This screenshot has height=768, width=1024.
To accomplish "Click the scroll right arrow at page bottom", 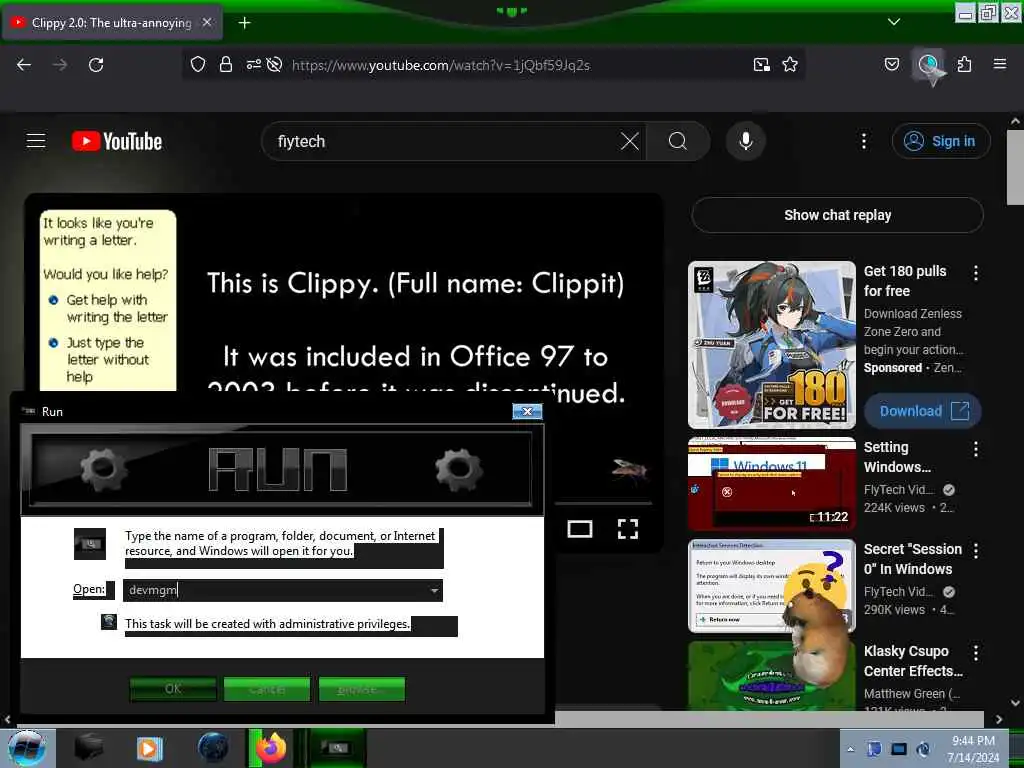I will click(x=999, y=719).
